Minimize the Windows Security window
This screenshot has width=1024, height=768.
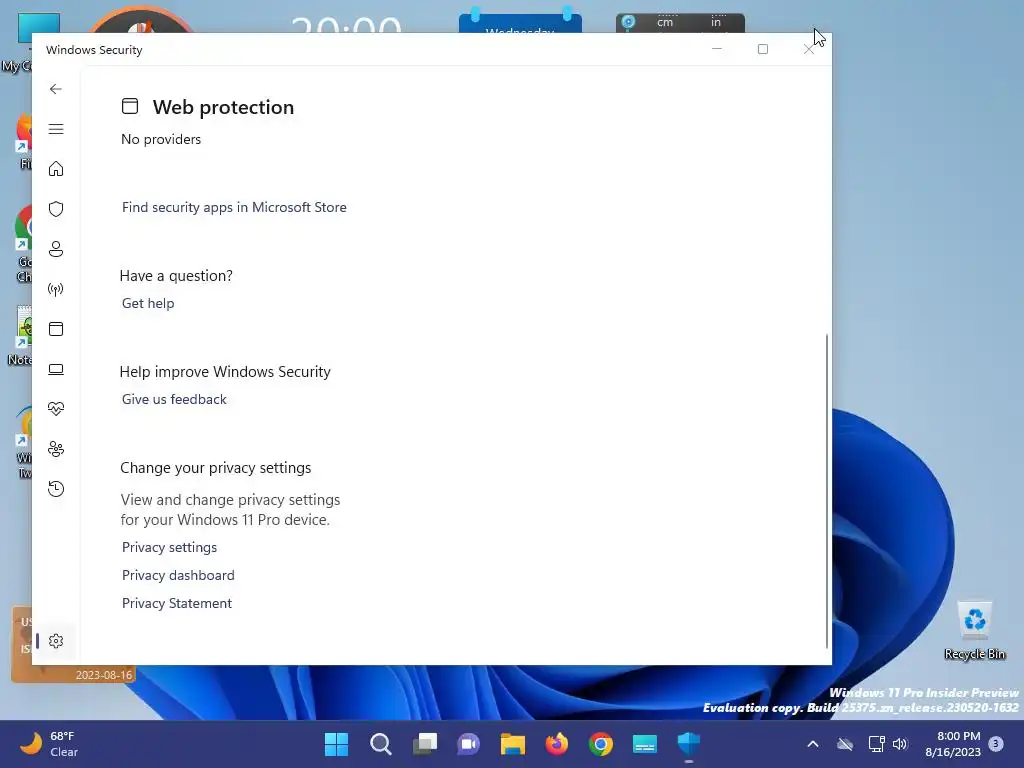pos(716,49)
